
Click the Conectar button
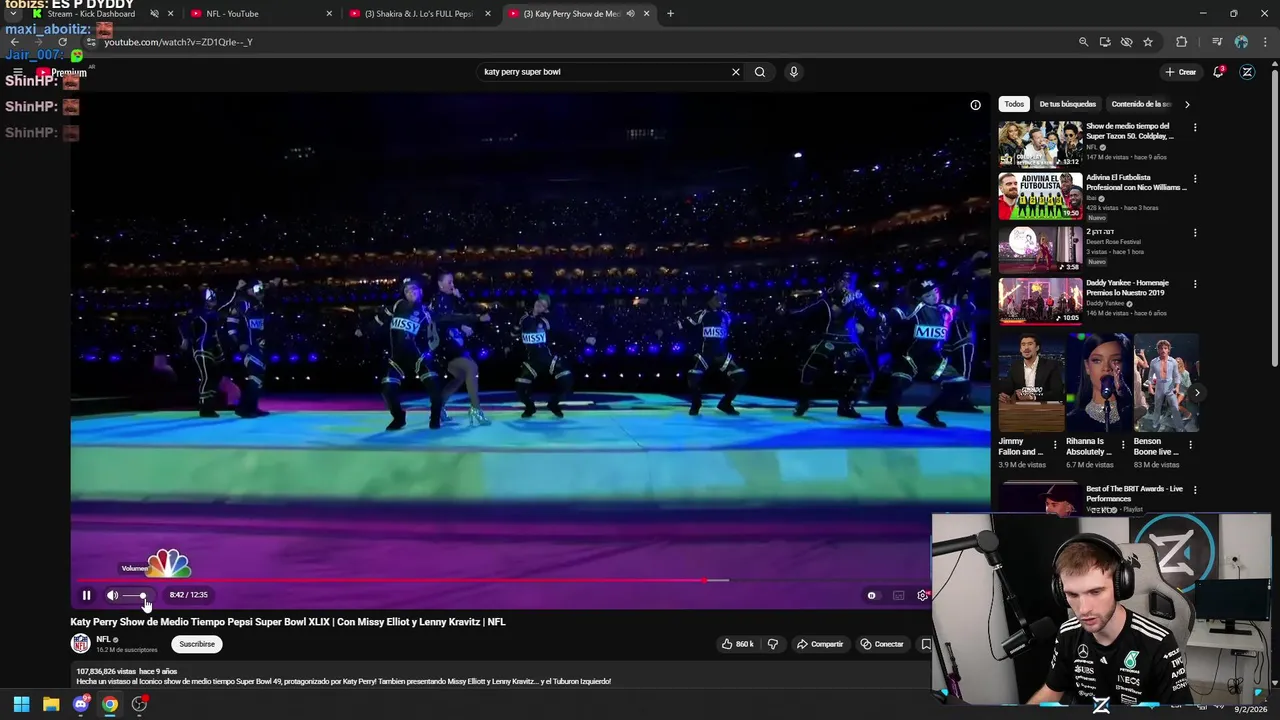click(882, 644)
